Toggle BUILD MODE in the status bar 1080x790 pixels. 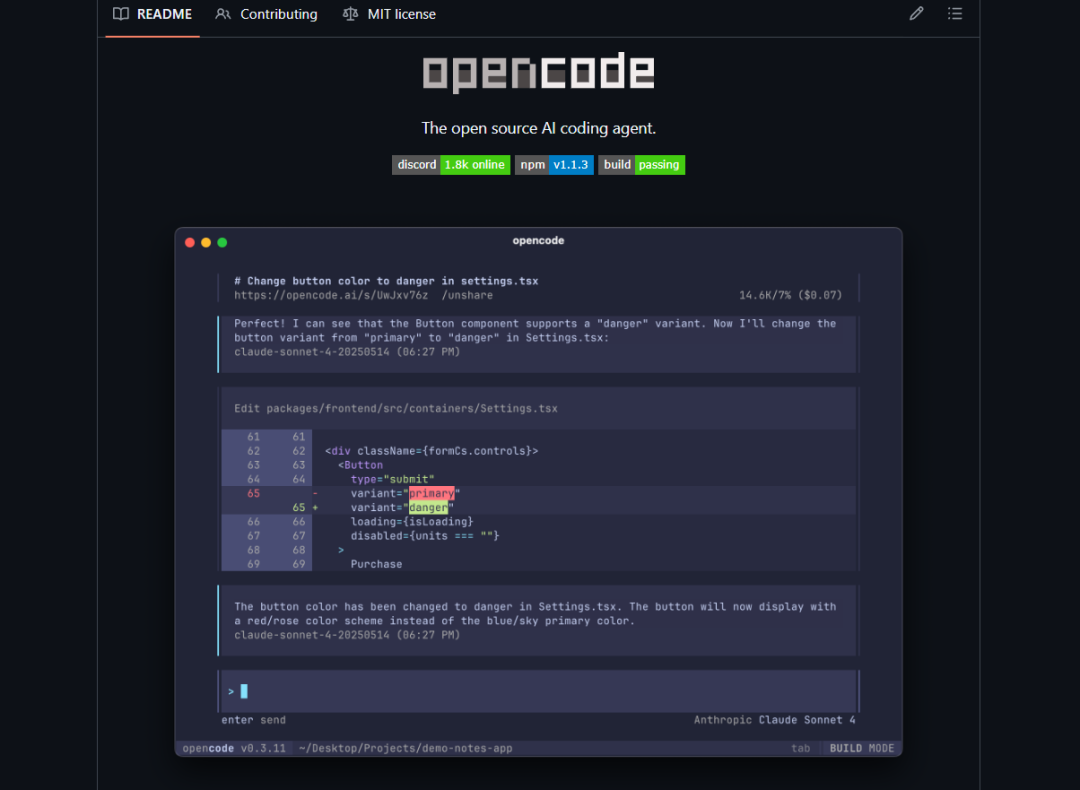click(x=862, y=747)
